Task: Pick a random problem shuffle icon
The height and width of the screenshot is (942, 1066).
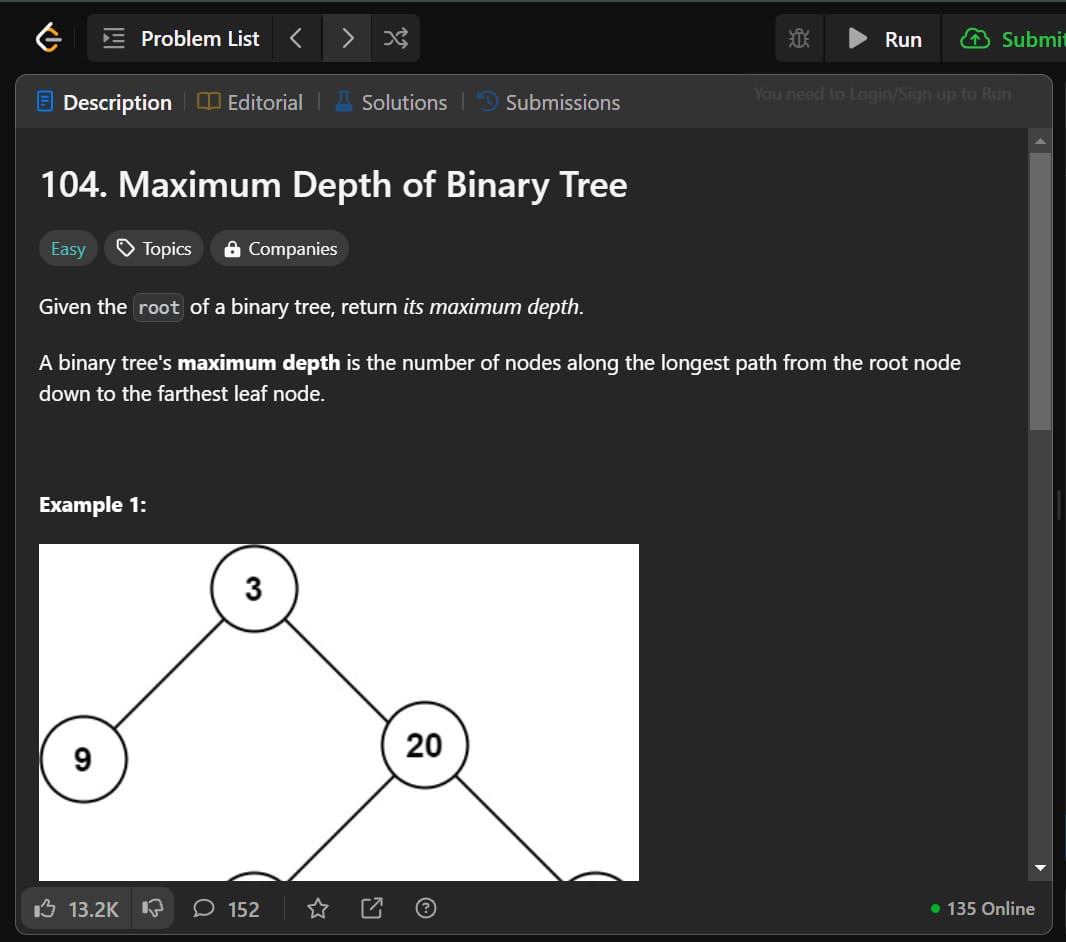Action: click(396, 38)
